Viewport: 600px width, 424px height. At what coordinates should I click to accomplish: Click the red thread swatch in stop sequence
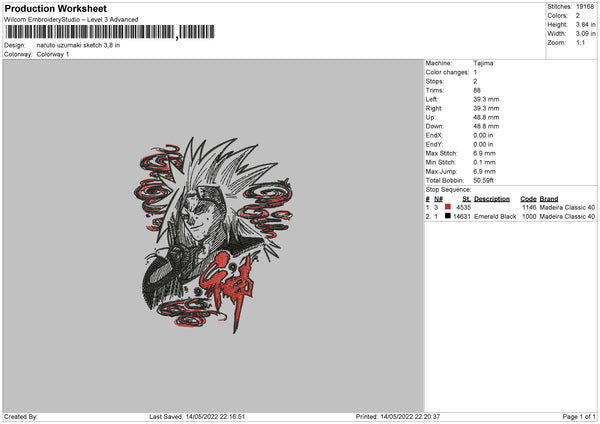tap(448, 207)
